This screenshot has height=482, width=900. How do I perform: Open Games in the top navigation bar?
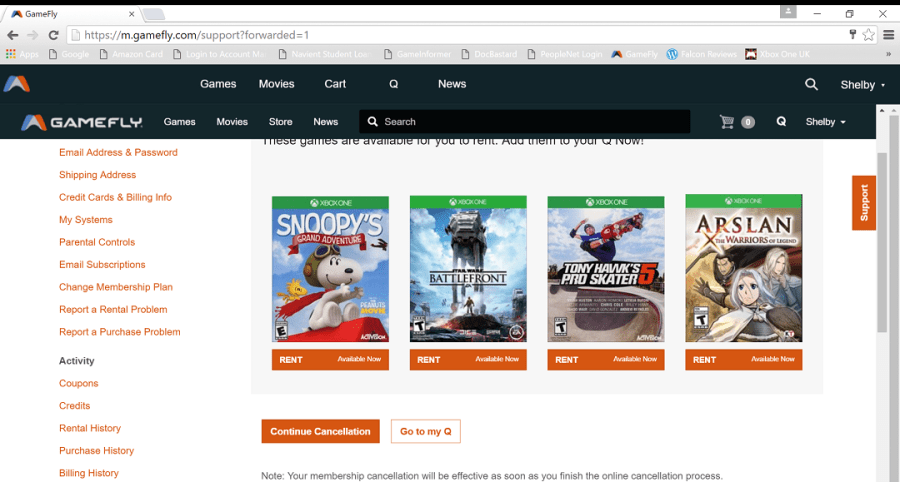click(x=218, y=84)
